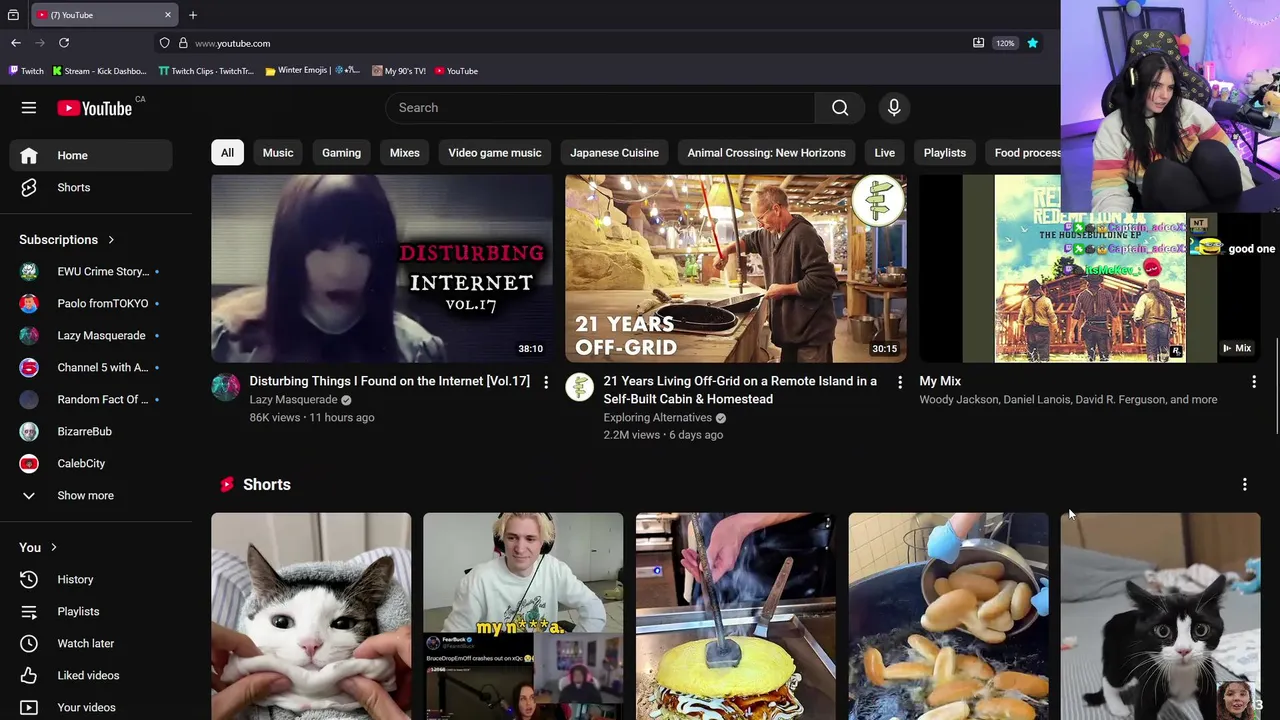Open Your videos
1280x720 pixels.
click(91, 707)
